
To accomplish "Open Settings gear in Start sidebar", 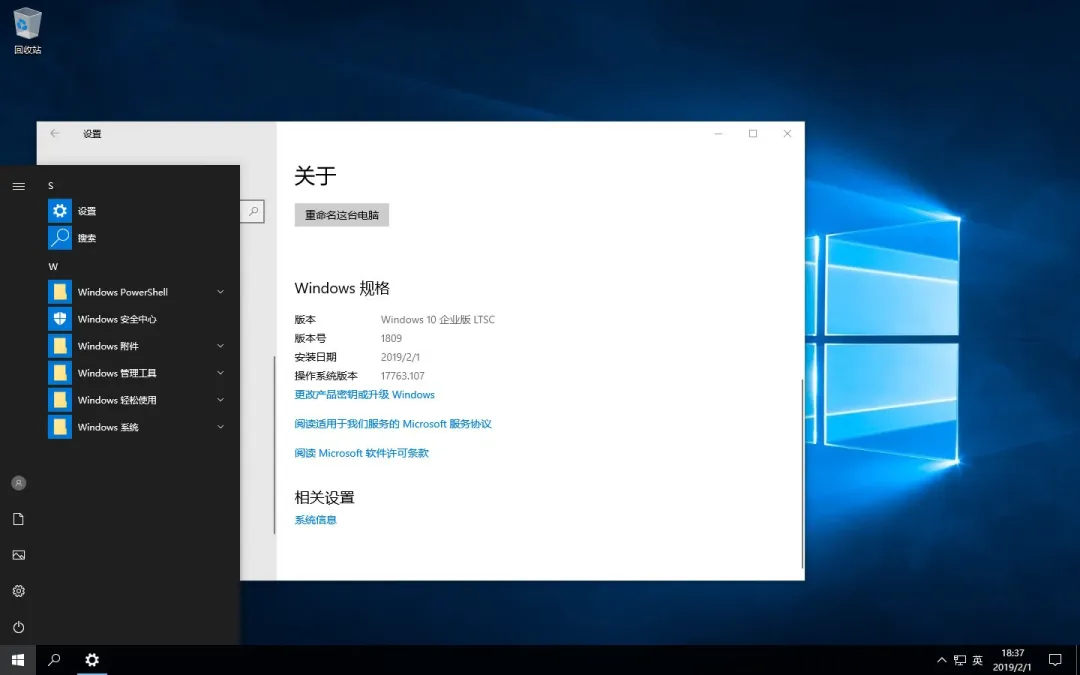I will [x=19, y=590].
